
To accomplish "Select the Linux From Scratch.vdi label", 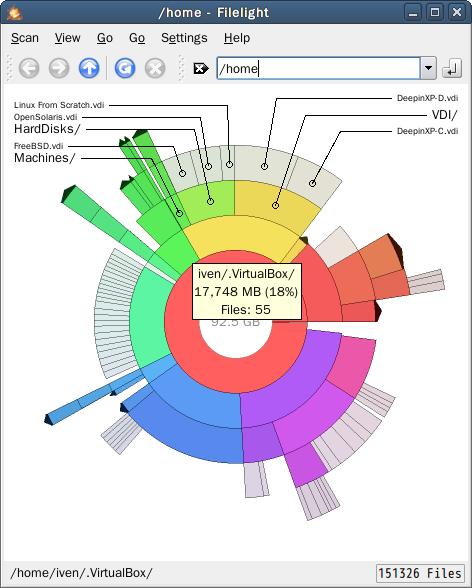I will (x=59, y=105).
